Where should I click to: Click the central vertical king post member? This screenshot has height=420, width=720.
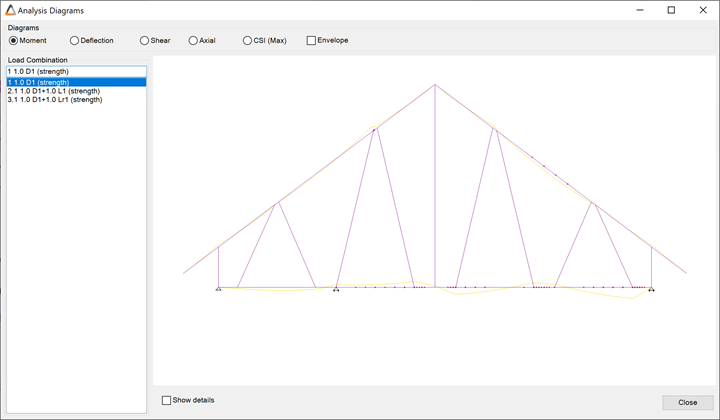435,186
